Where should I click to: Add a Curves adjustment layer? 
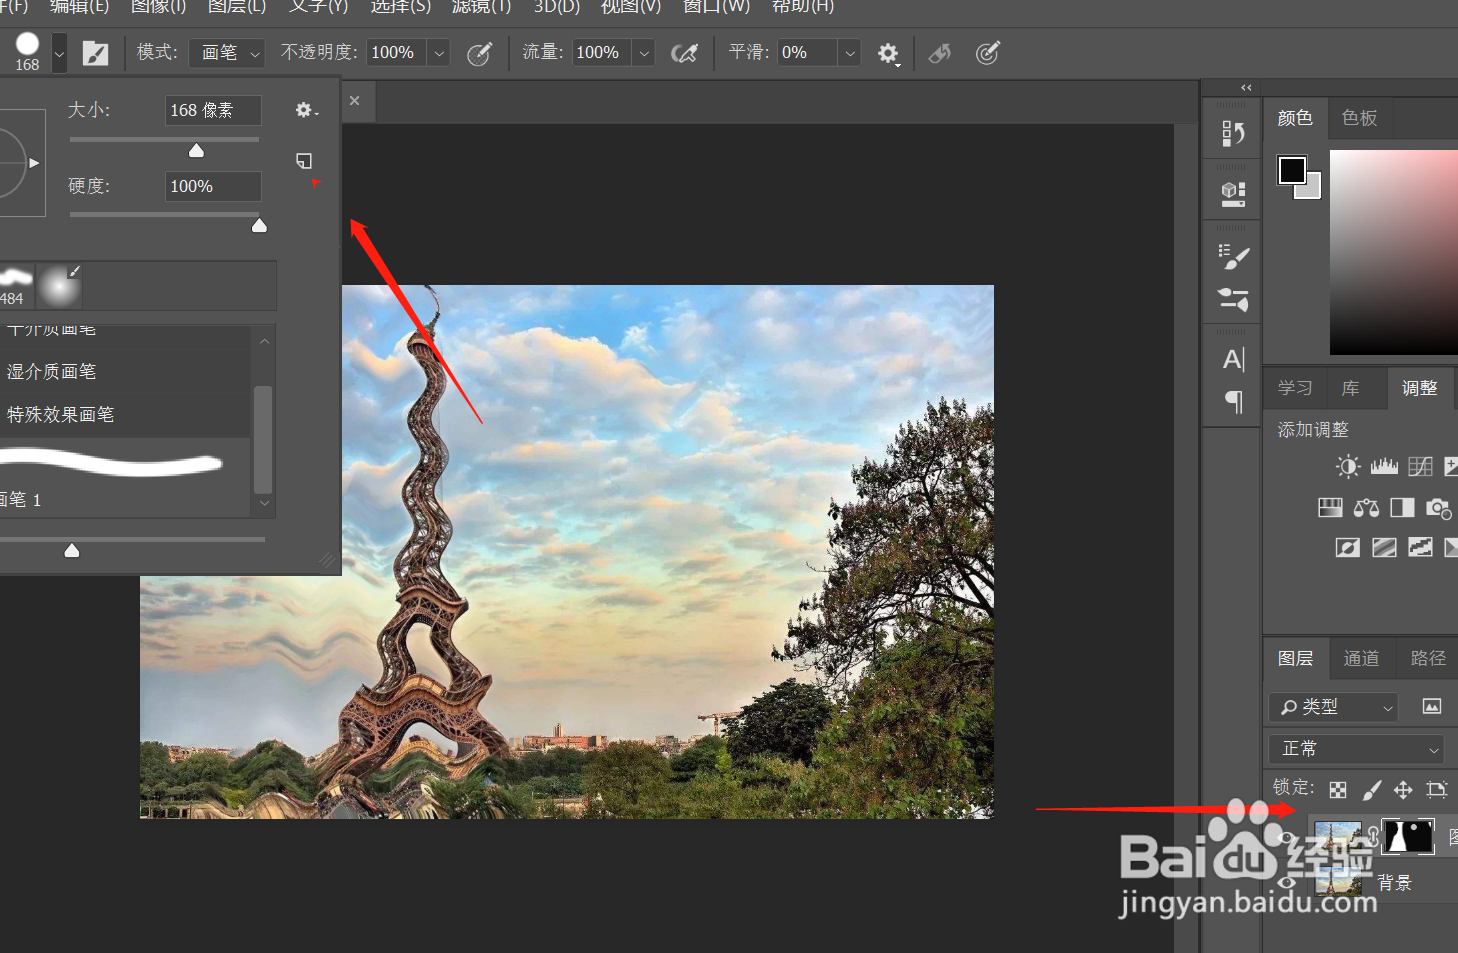coord(1420,466)
